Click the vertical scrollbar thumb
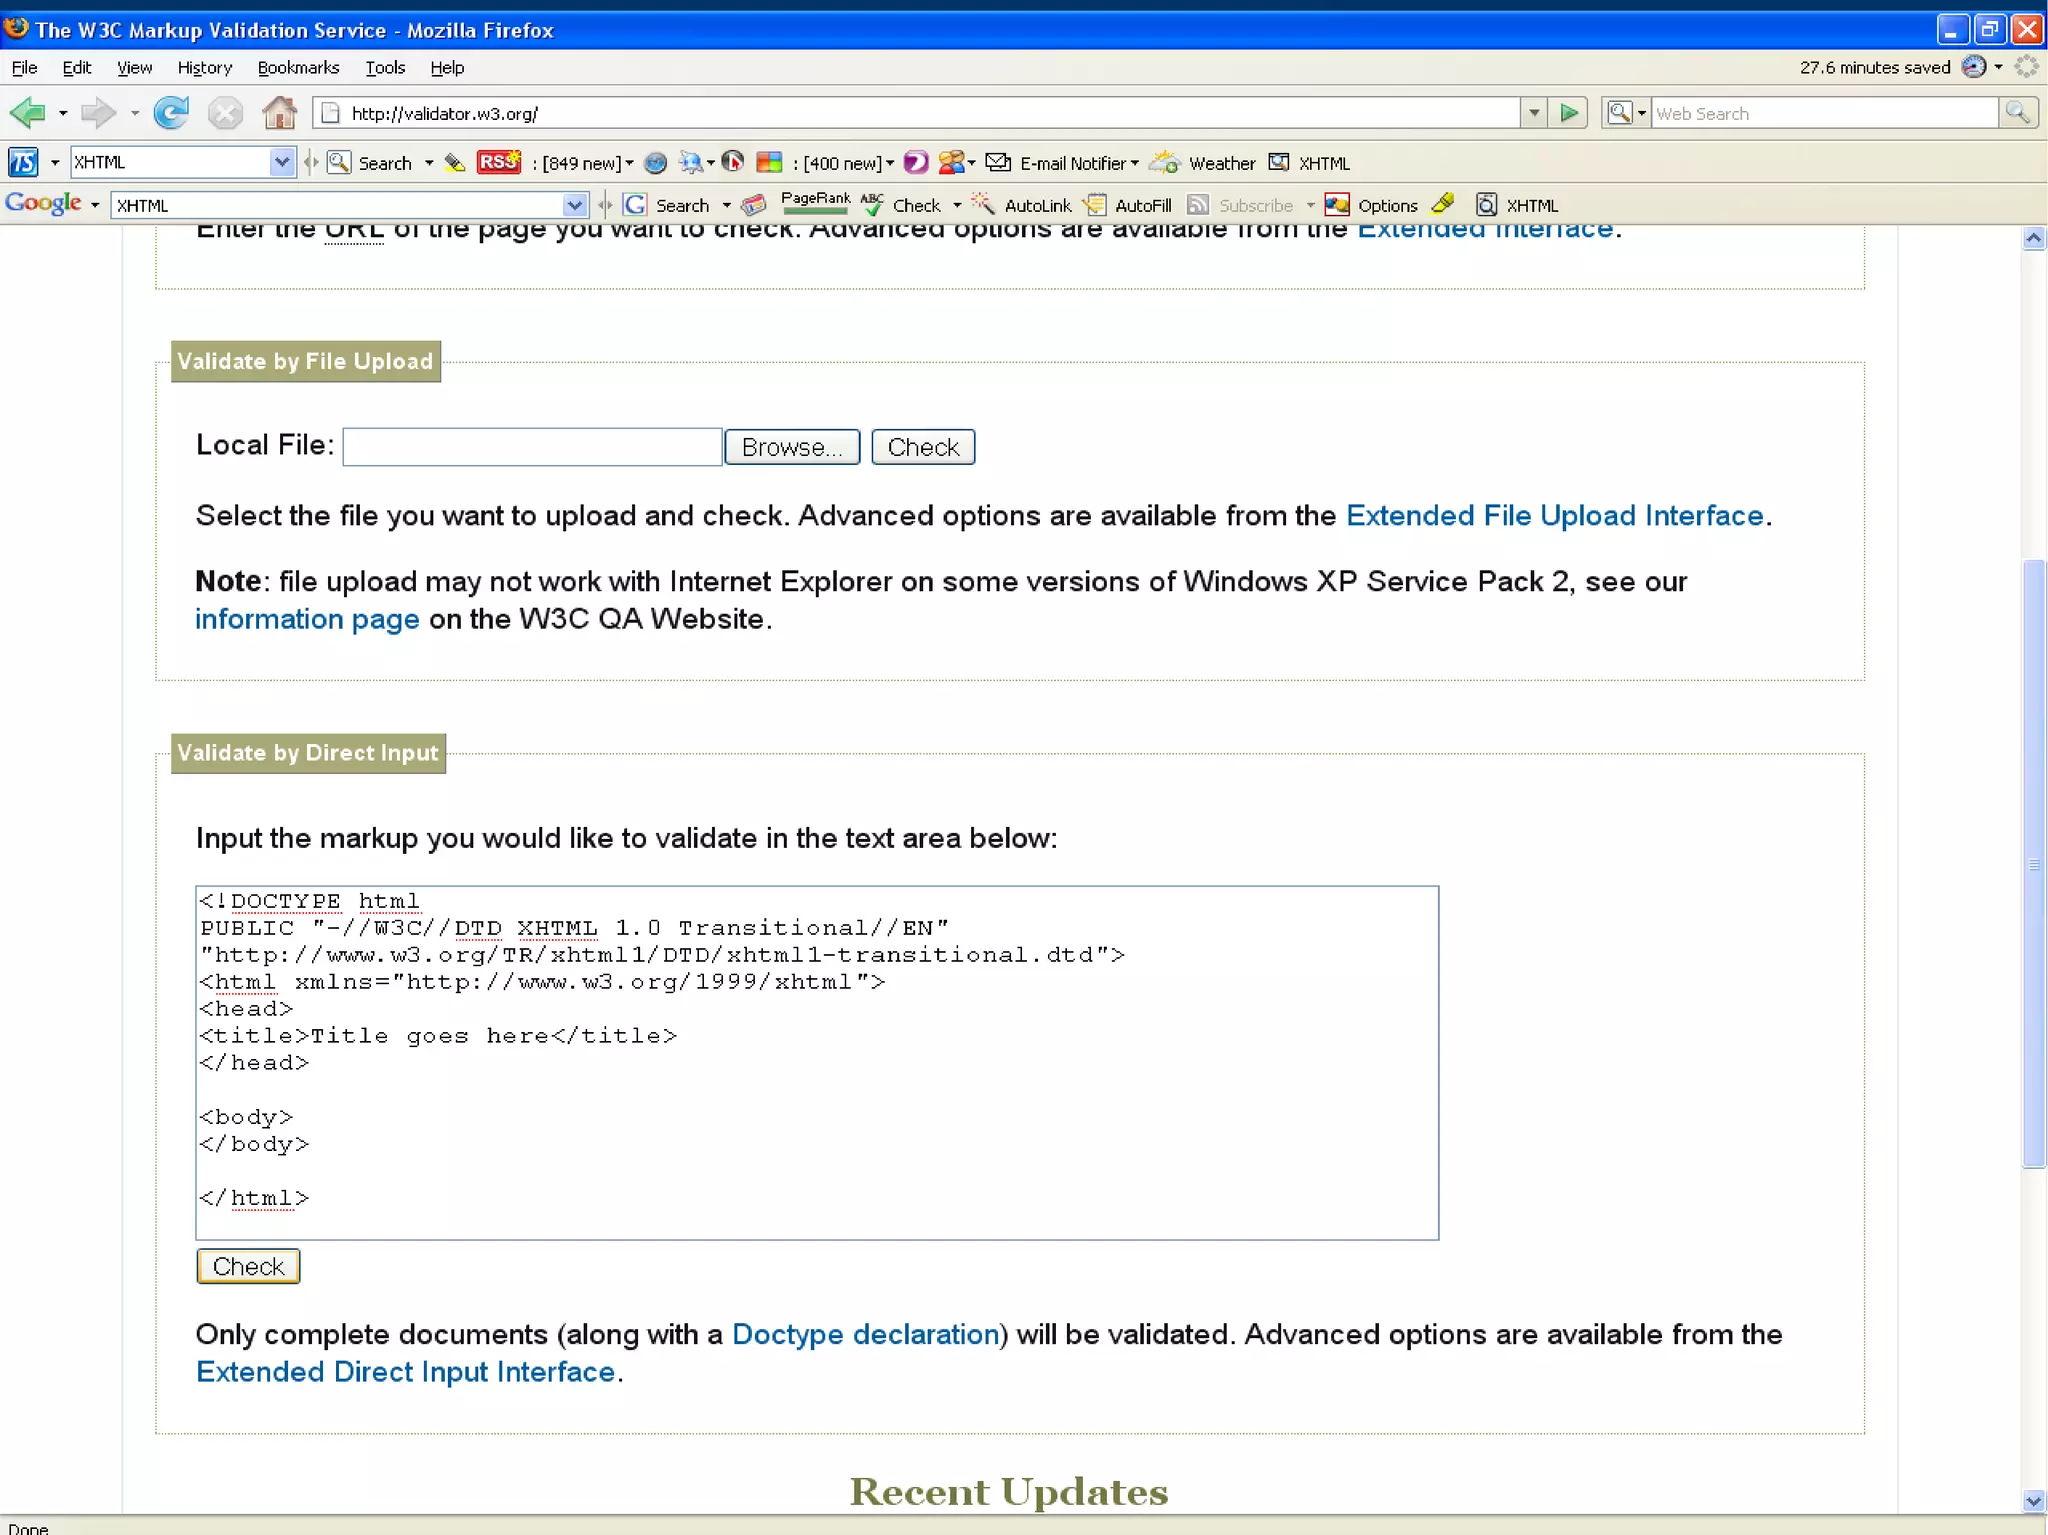Image resolution: width=2048 pixels, height=1535 pixels. (x=2033, y=864)
